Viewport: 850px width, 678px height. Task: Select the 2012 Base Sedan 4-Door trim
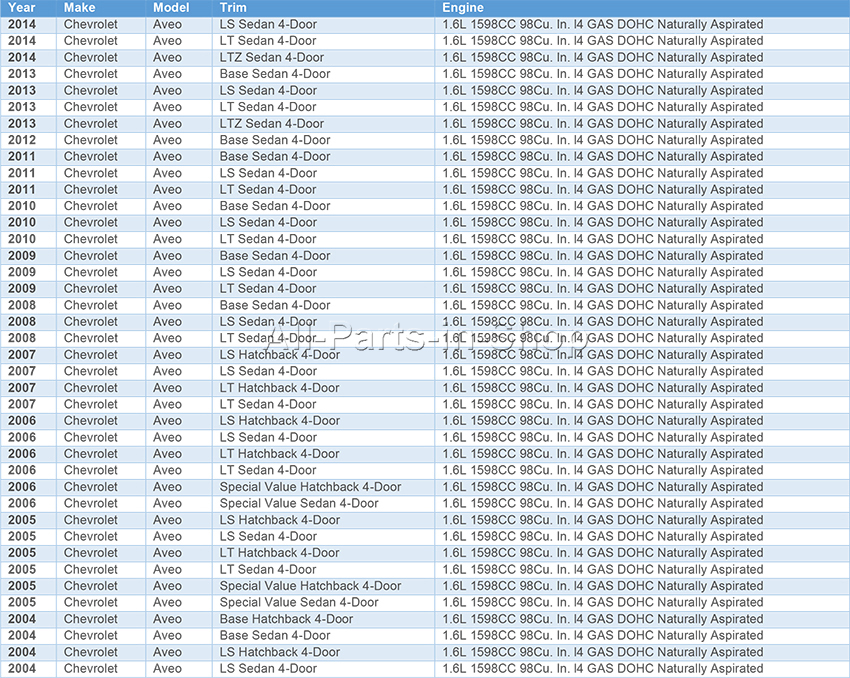(x=275, y=140)
